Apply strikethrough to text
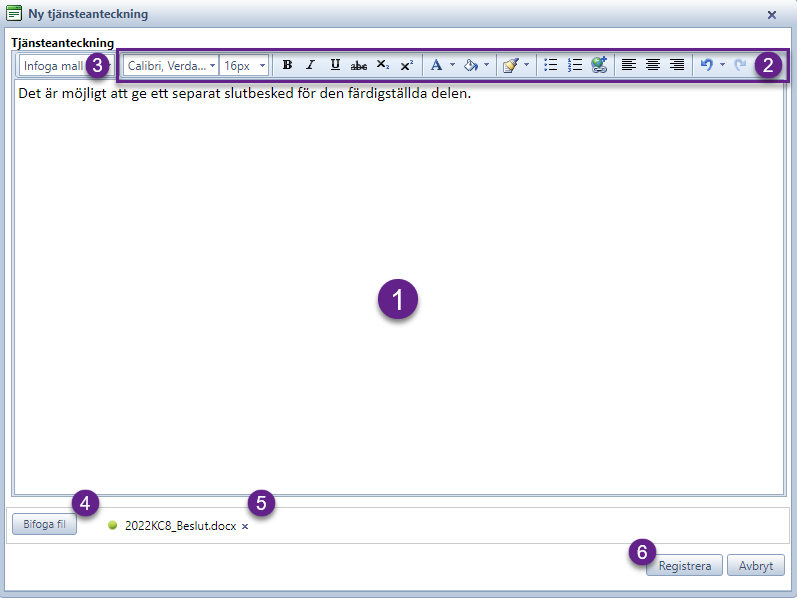This screenshot has height=598, width=797. [x=359, y=65]
